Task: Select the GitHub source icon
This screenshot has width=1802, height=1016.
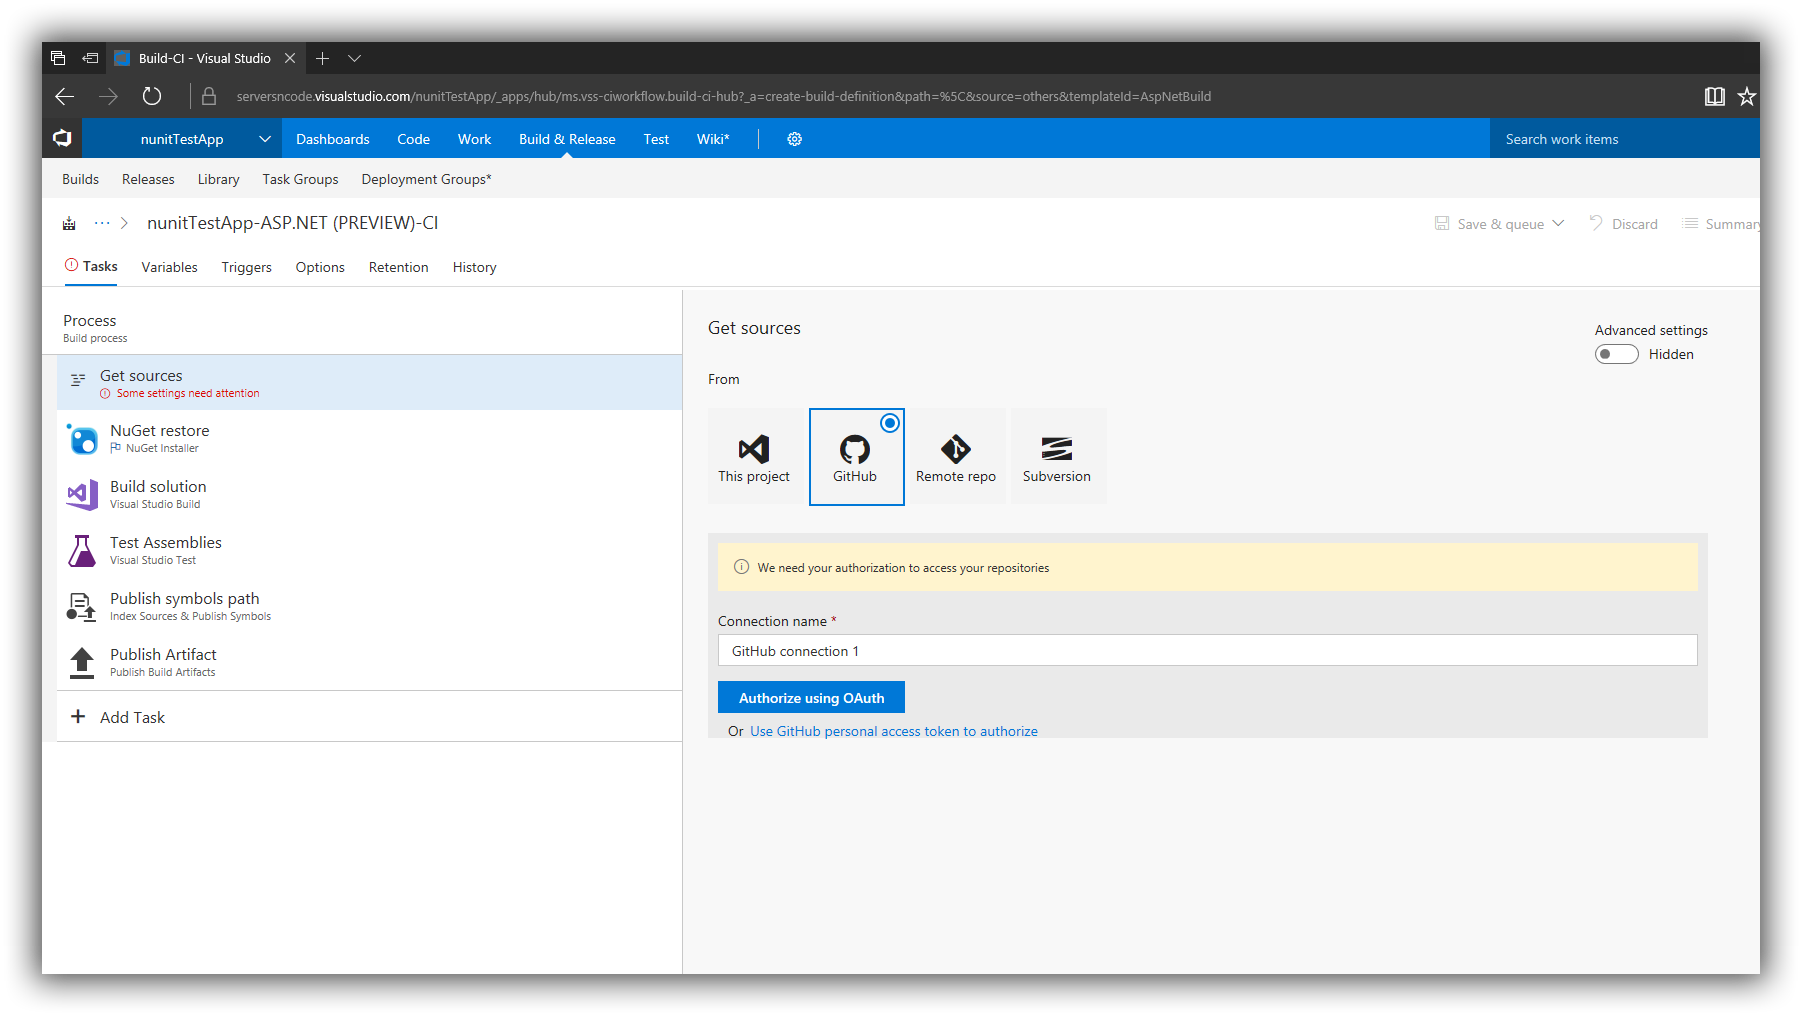Action: (855, 449)
